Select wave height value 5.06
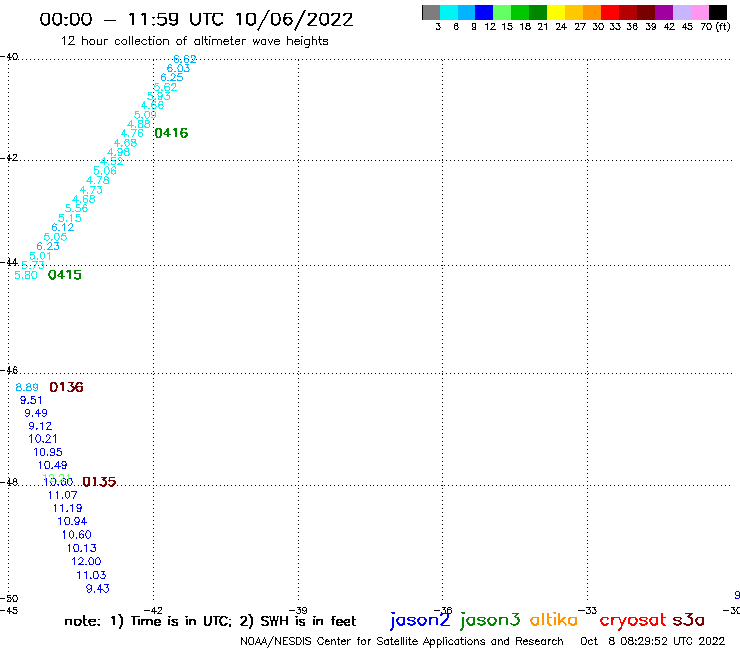 pos(105,170)
